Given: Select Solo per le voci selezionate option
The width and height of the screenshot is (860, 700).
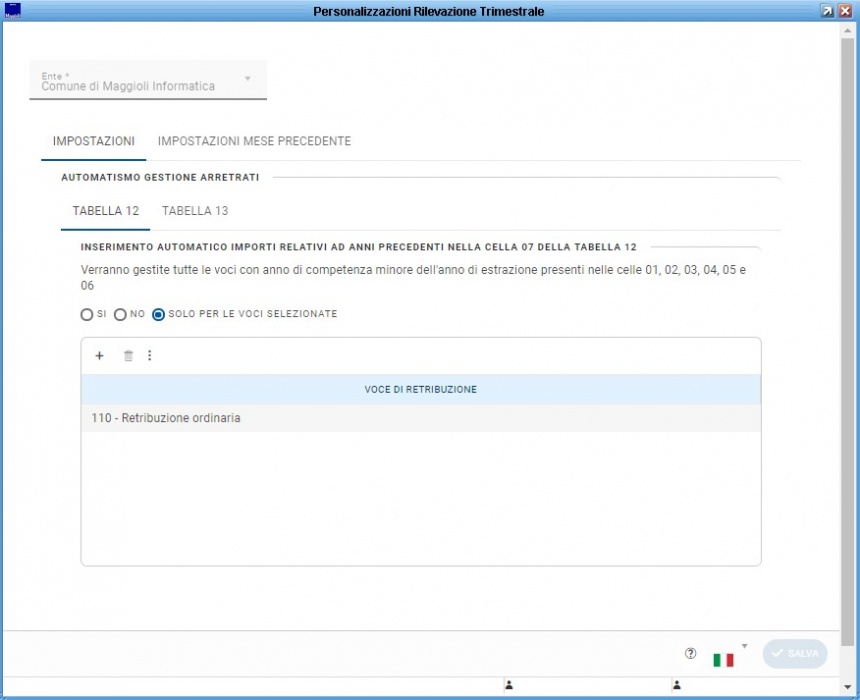Looking at the screenshot, I should pos(158,314).
